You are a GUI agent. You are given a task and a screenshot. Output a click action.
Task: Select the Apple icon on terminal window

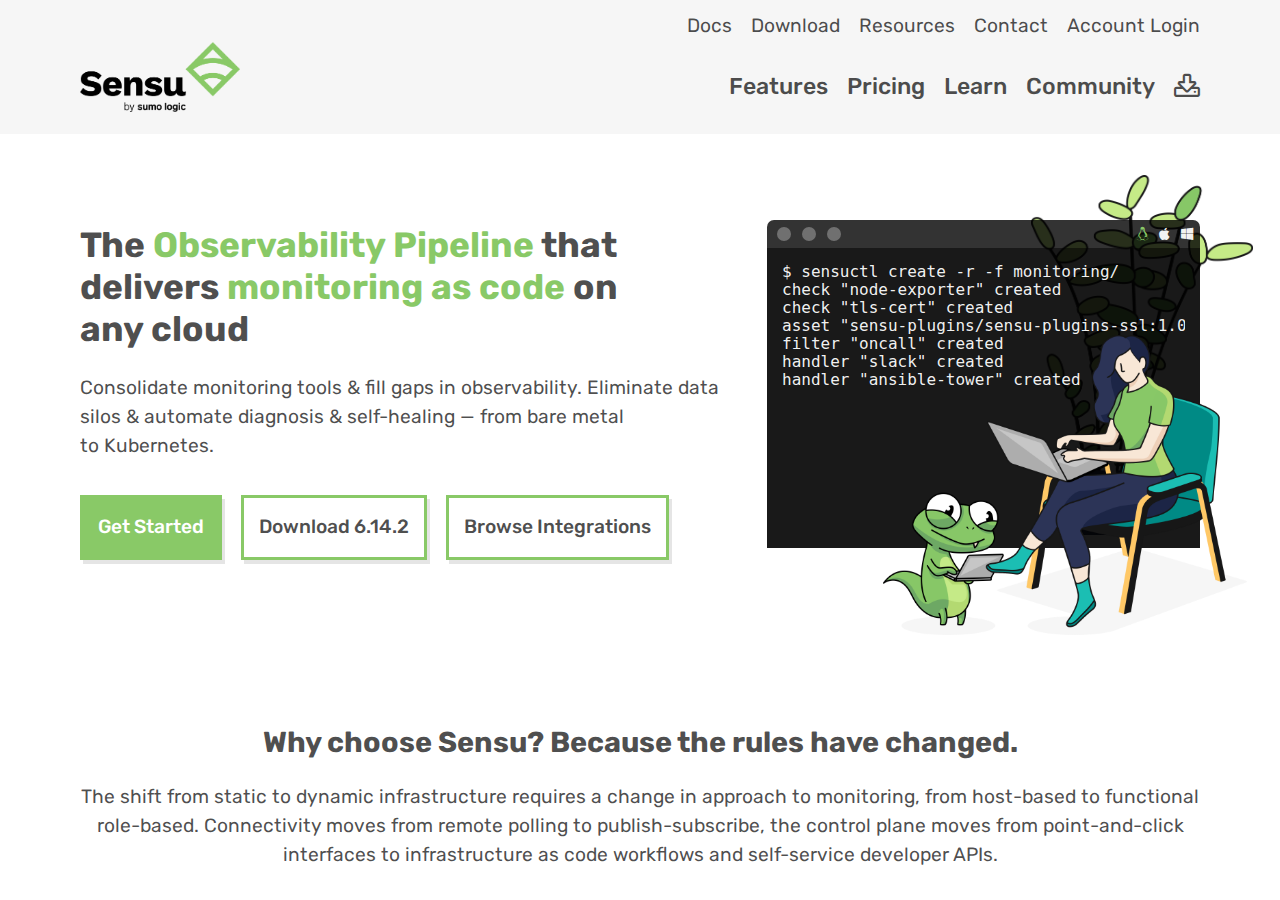pos(1165,234)
